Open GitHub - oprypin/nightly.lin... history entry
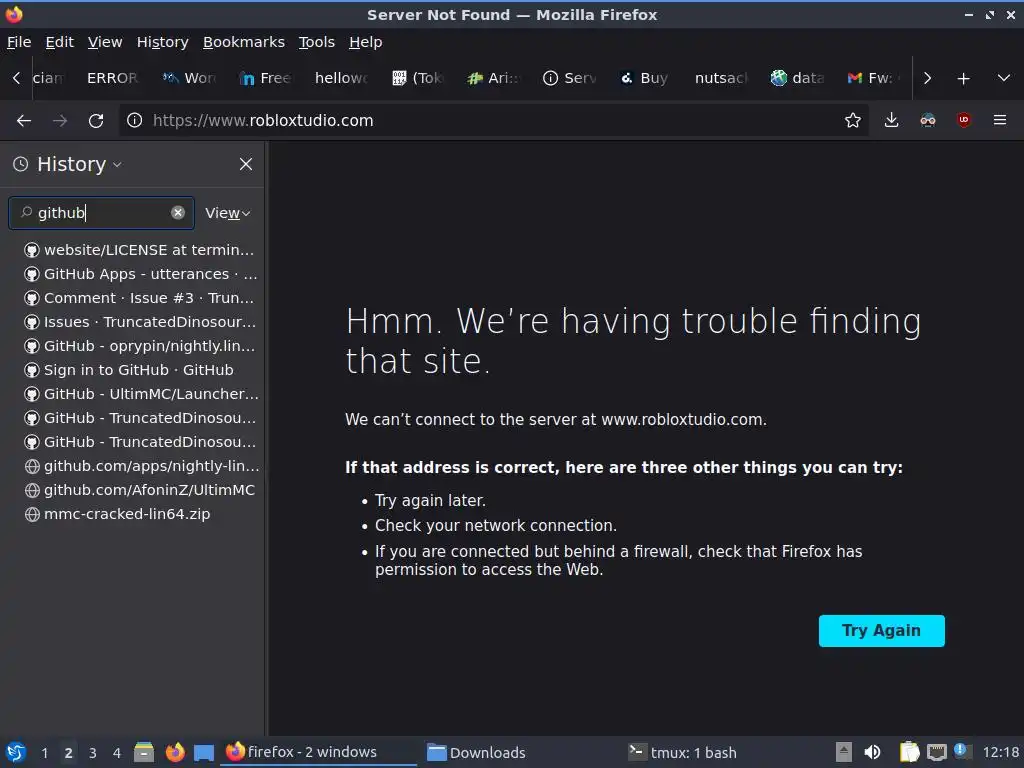 138,346
